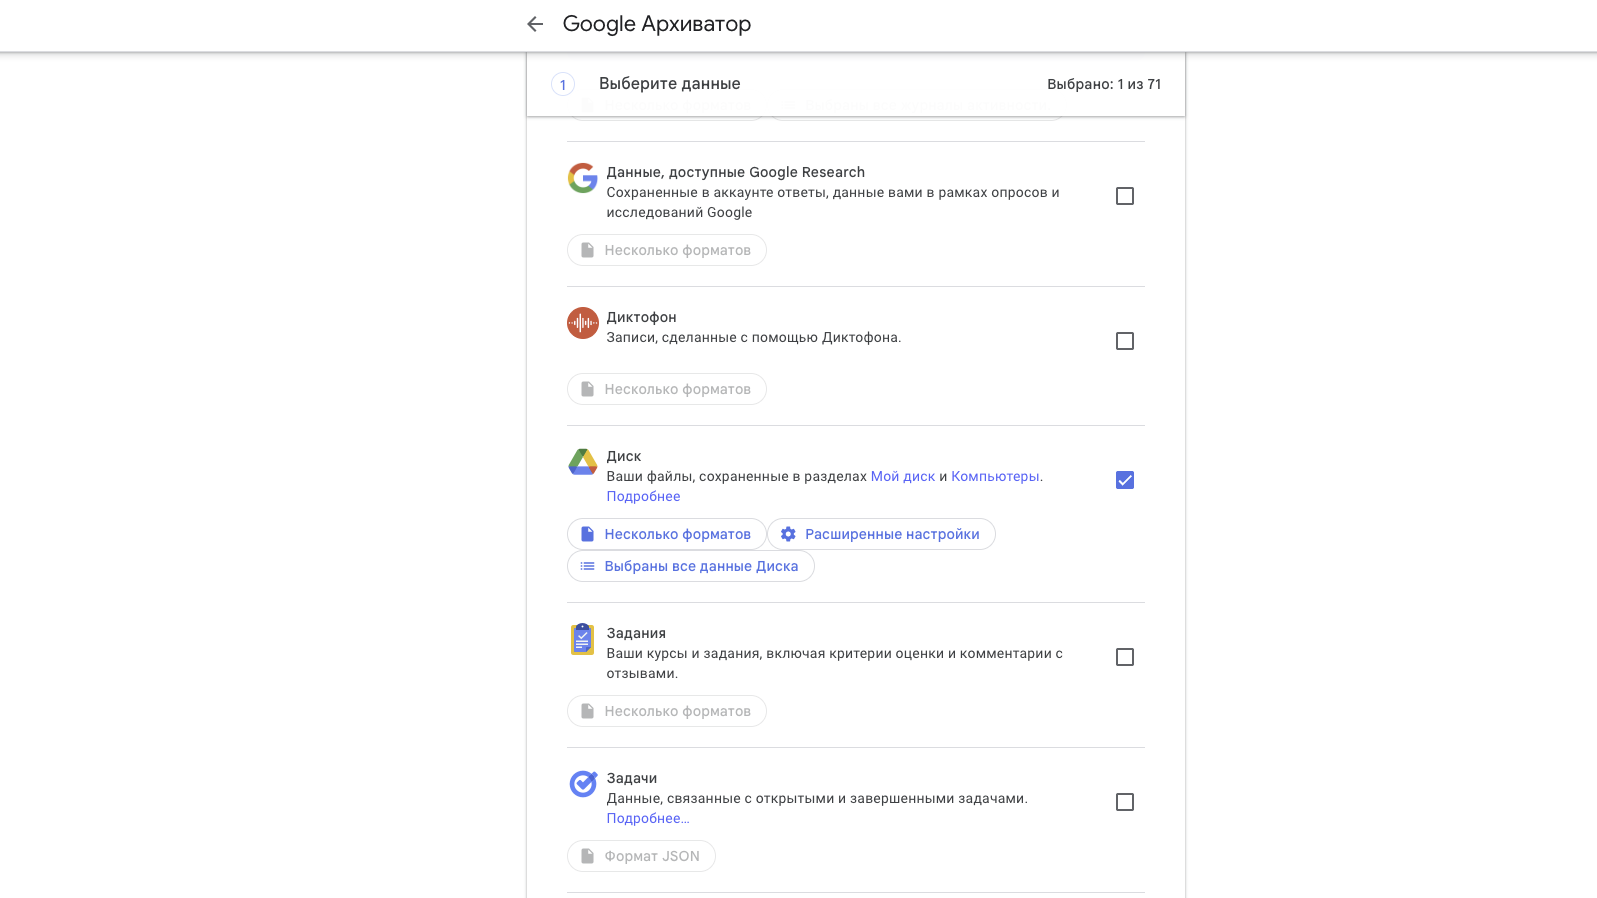Click the Задания clipboard icon
The height and width of the screenshot is (898, 1597).
click(x=583, y=639)
